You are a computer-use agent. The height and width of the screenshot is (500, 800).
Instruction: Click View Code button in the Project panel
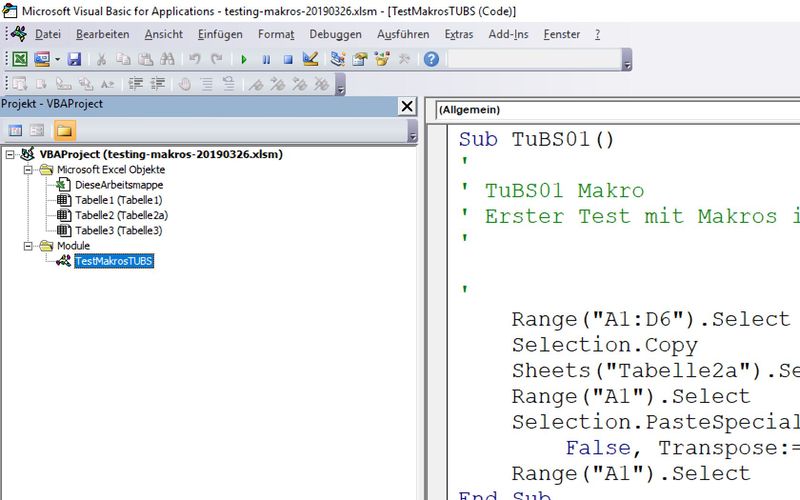click(x=16, y=130)
